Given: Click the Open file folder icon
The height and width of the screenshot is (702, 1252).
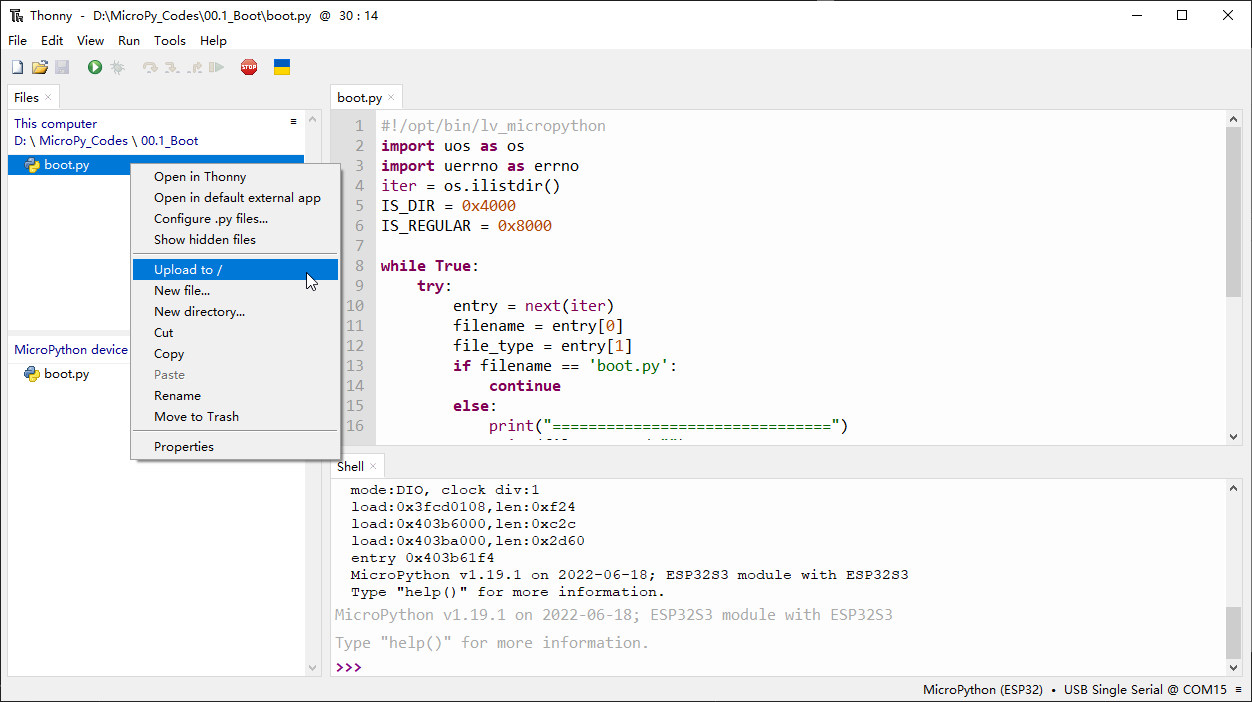Looking at the screenshot, I should [x=40, y=67].
